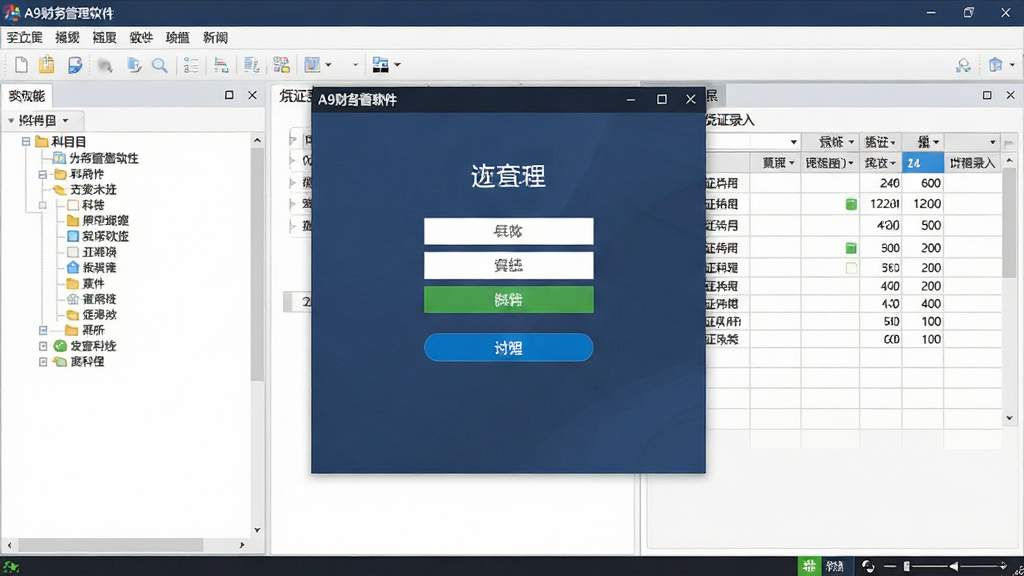This screenshot has width=1024, height=576.
Task: Click the minus sign left of the status bar zoom slider
Action: coord(889,566)
